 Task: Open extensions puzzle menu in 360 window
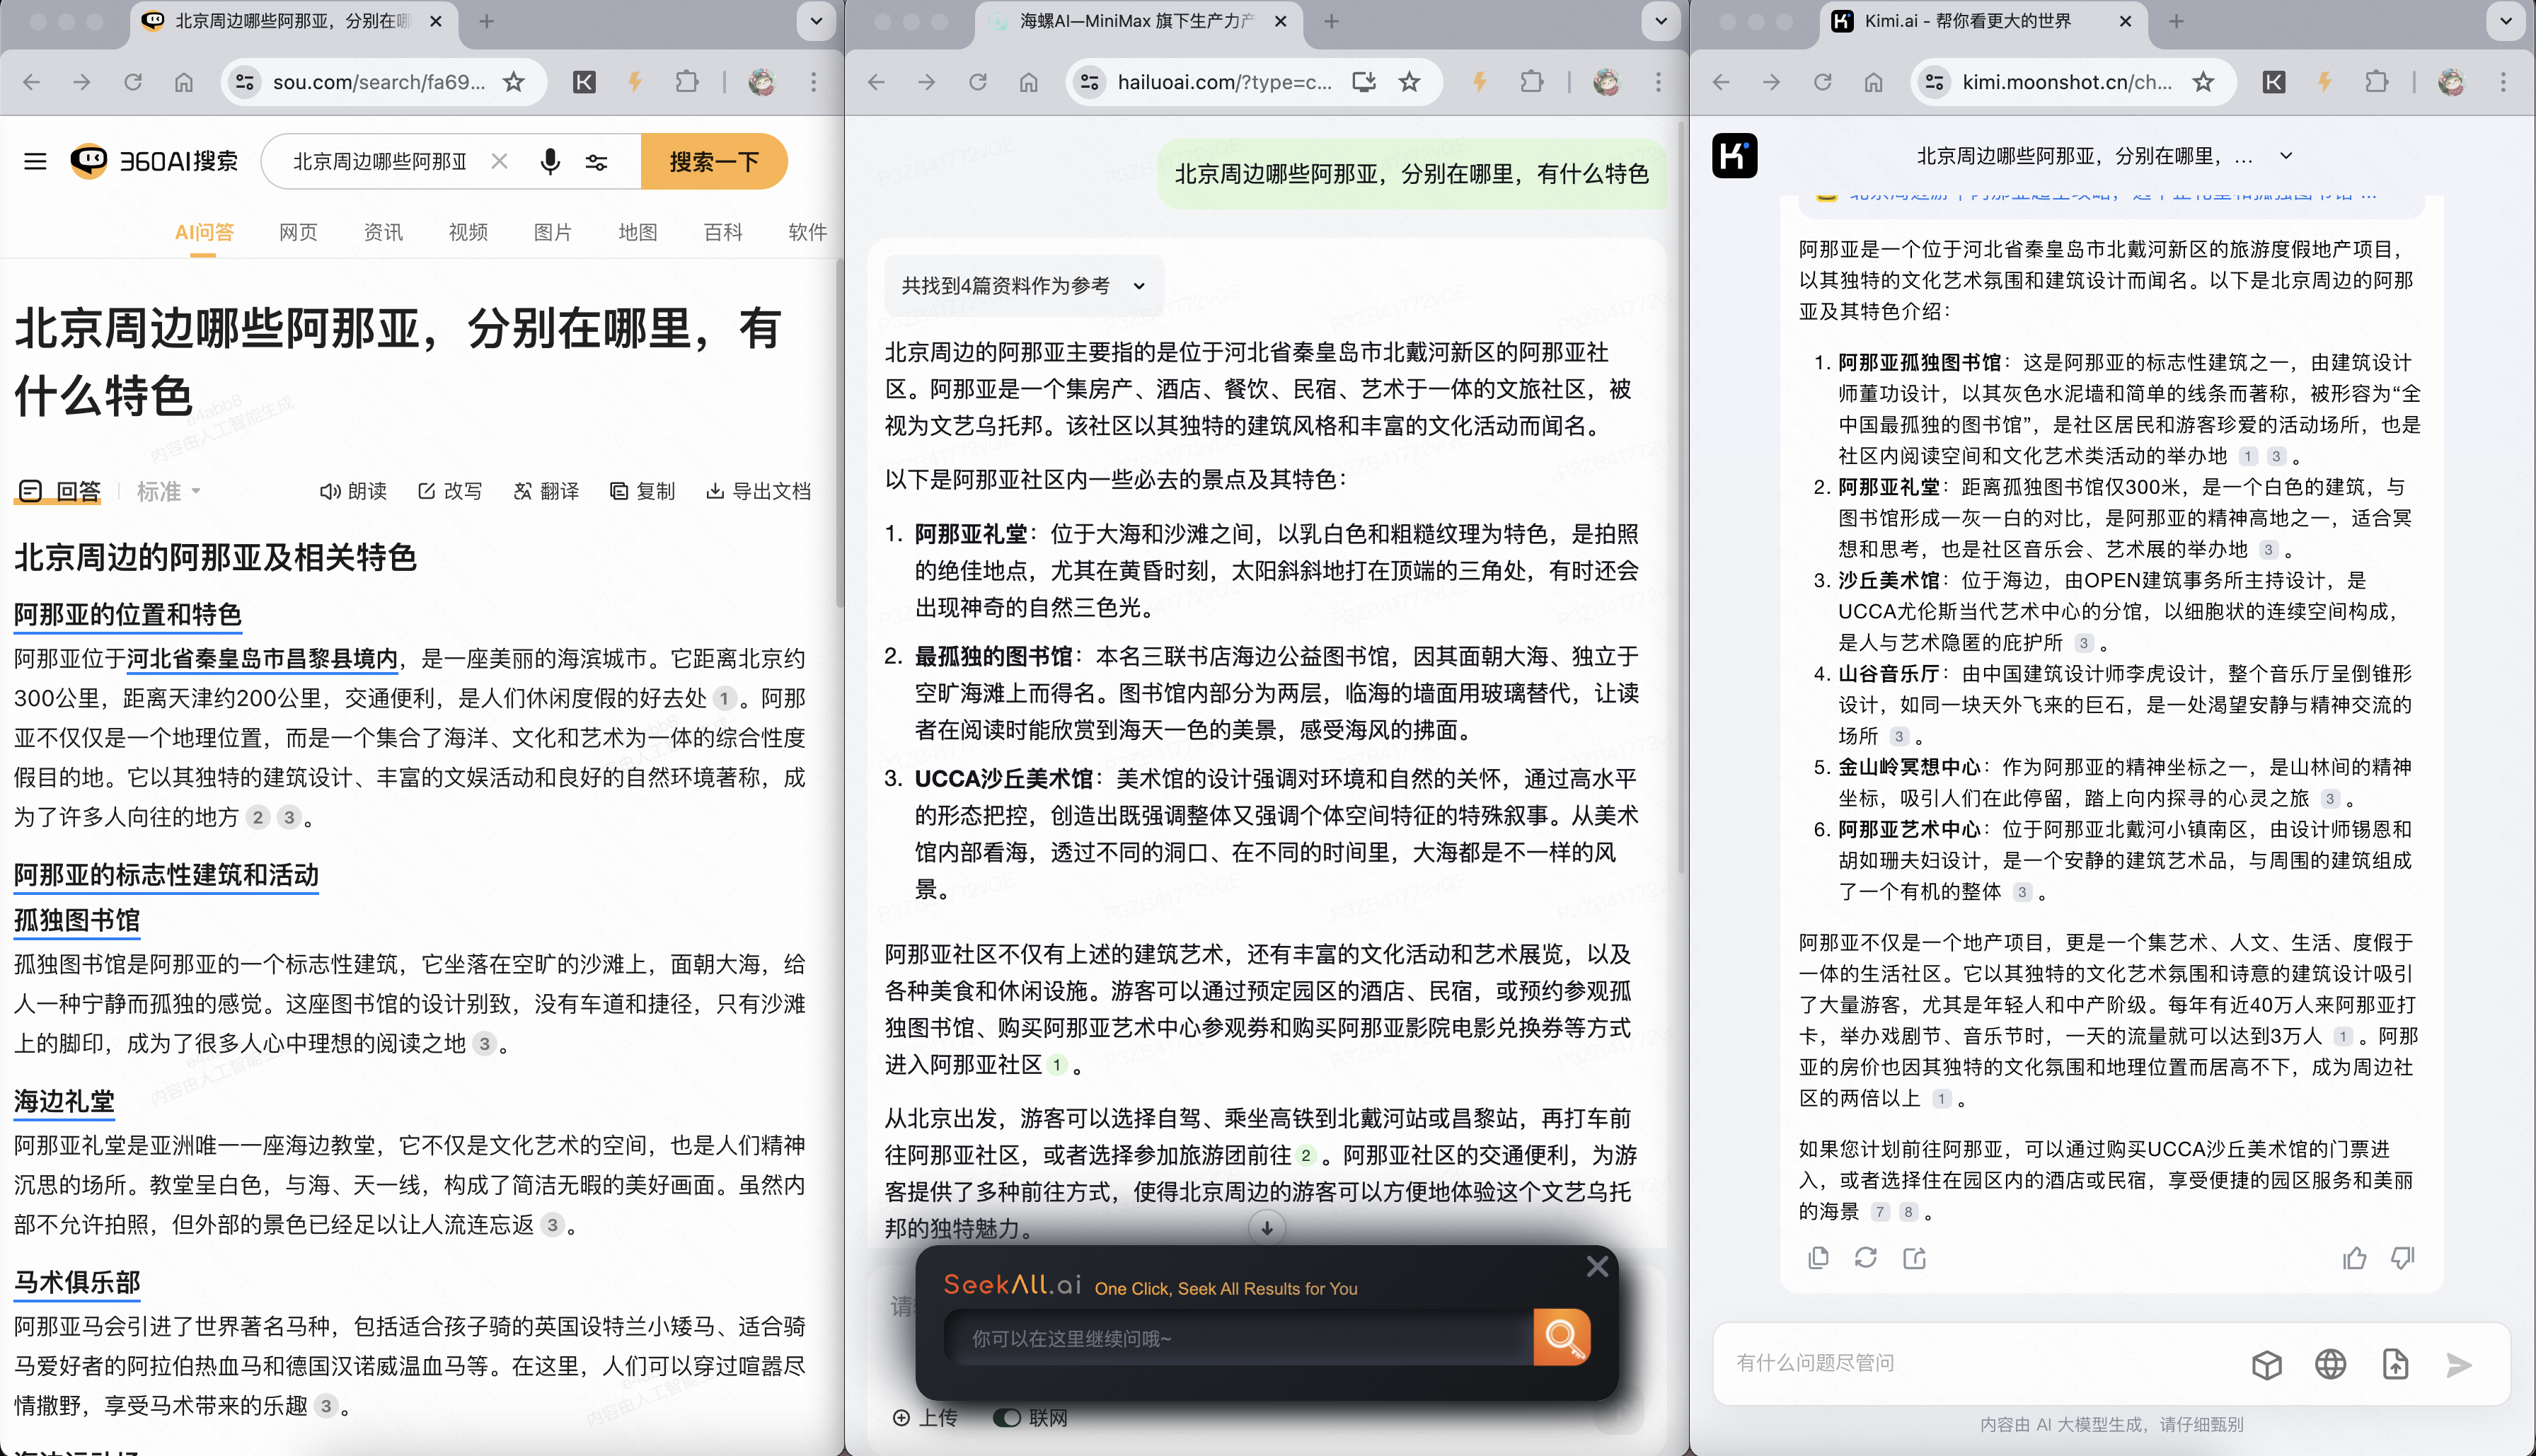tap(686, 82)
